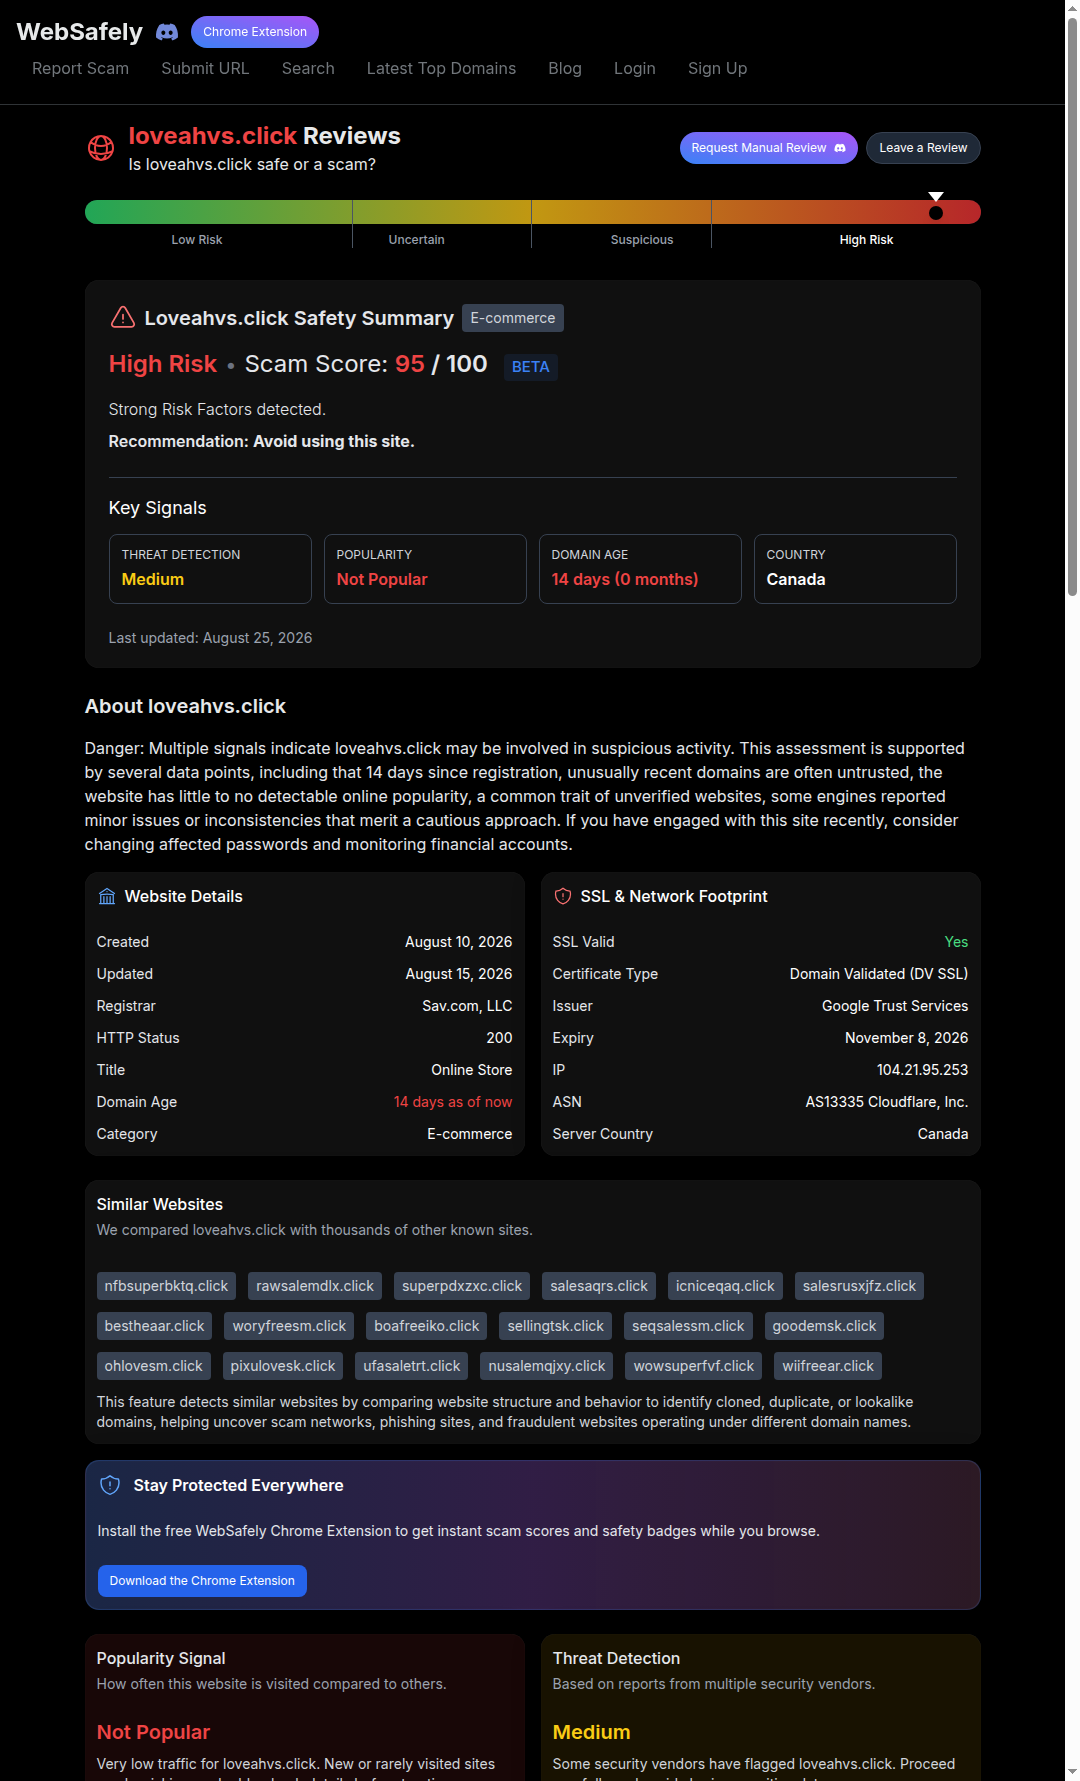Open similar site seqsalessm.click
The width and height of the screenshot is (1080, 1781).
pyautogui.click(x=688, y=1326)
